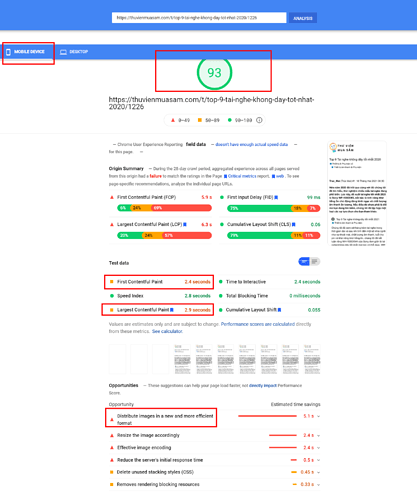Click the red triangle icon beside First Contentful Paint (FCP)
This screenshot has height=500, width=417.
[x=112, y=197]
